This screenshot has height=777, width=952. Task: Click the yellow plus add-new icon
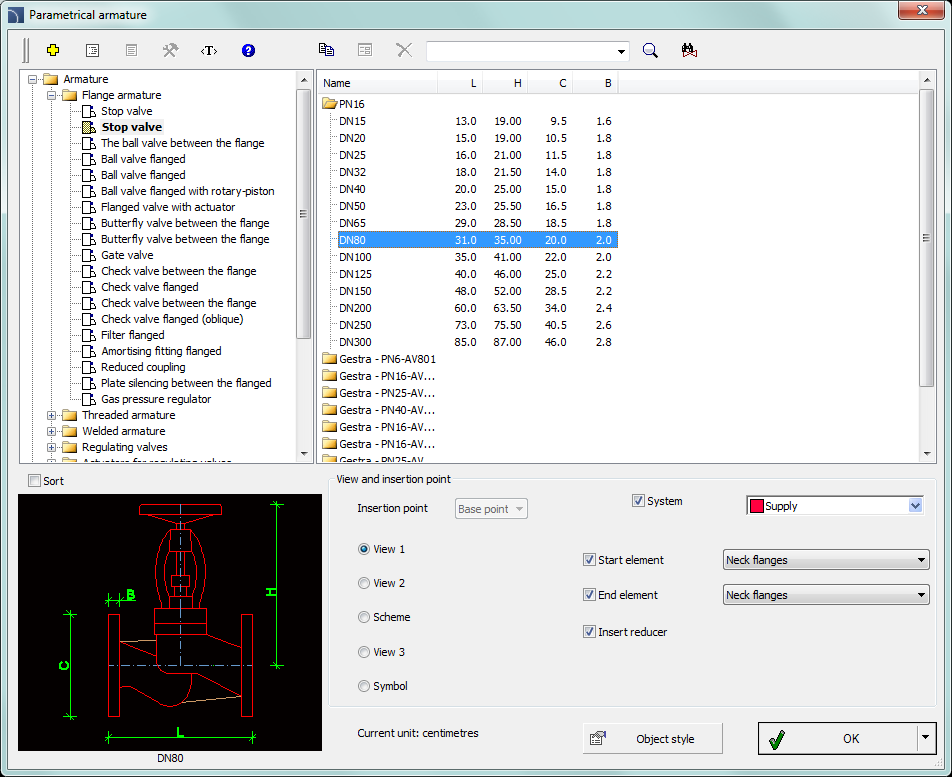pyautogui.click(x=54, y=50)
